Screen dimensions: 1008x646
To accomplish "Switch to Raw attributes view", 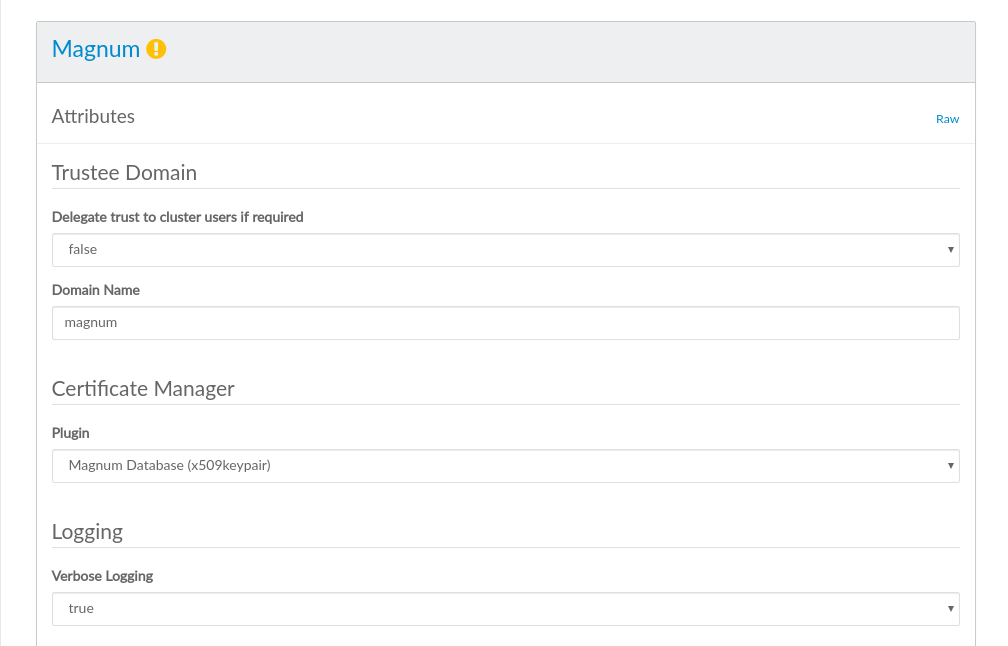I will pos(946,119).
